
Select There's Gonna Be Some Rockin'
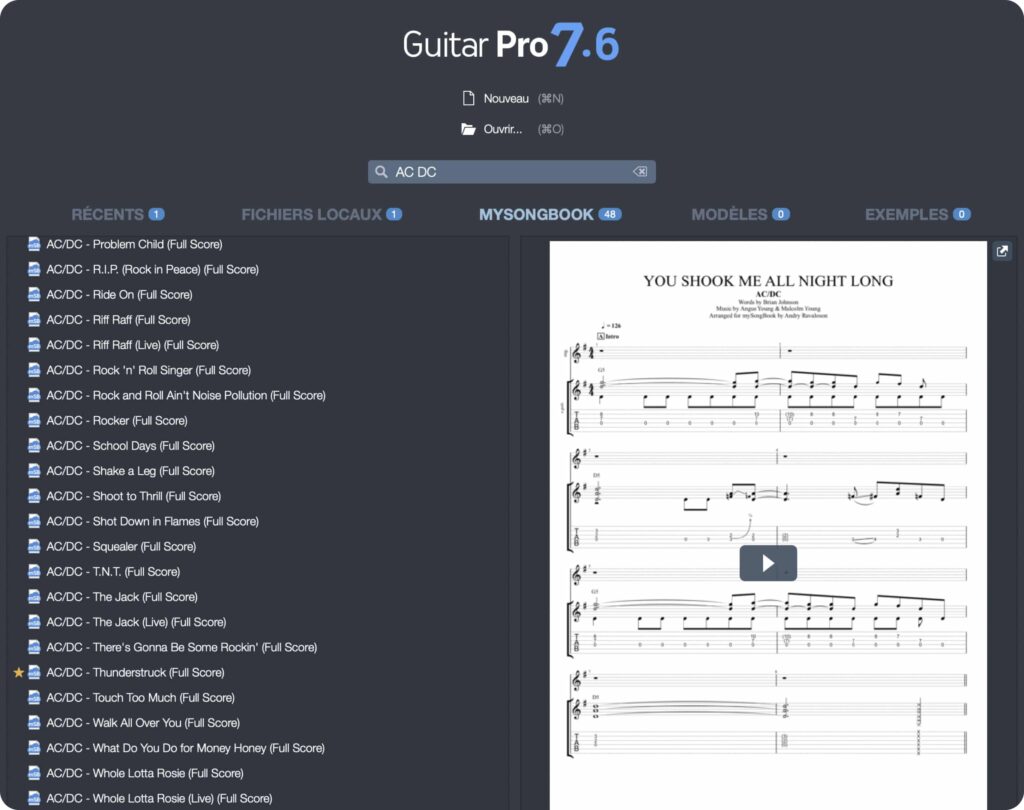(182, 647)
